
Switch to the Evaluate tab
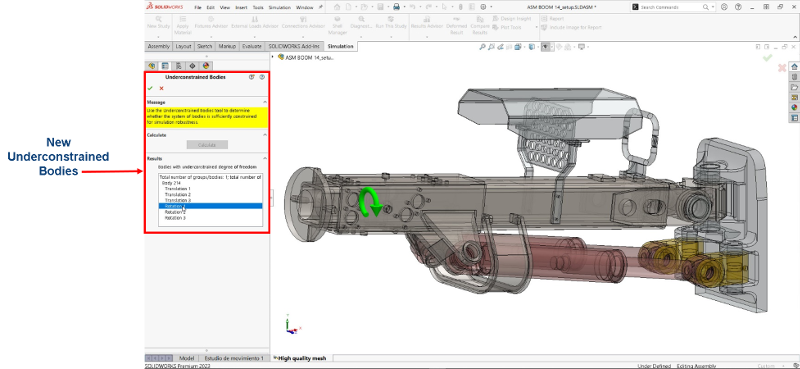click(252, 46)
